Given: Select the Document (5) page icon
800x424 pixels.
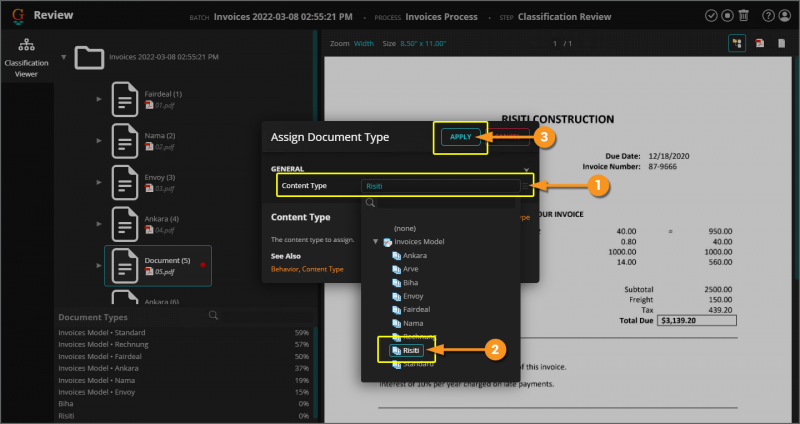Looking at the screenshot, I should pos(124,265).
